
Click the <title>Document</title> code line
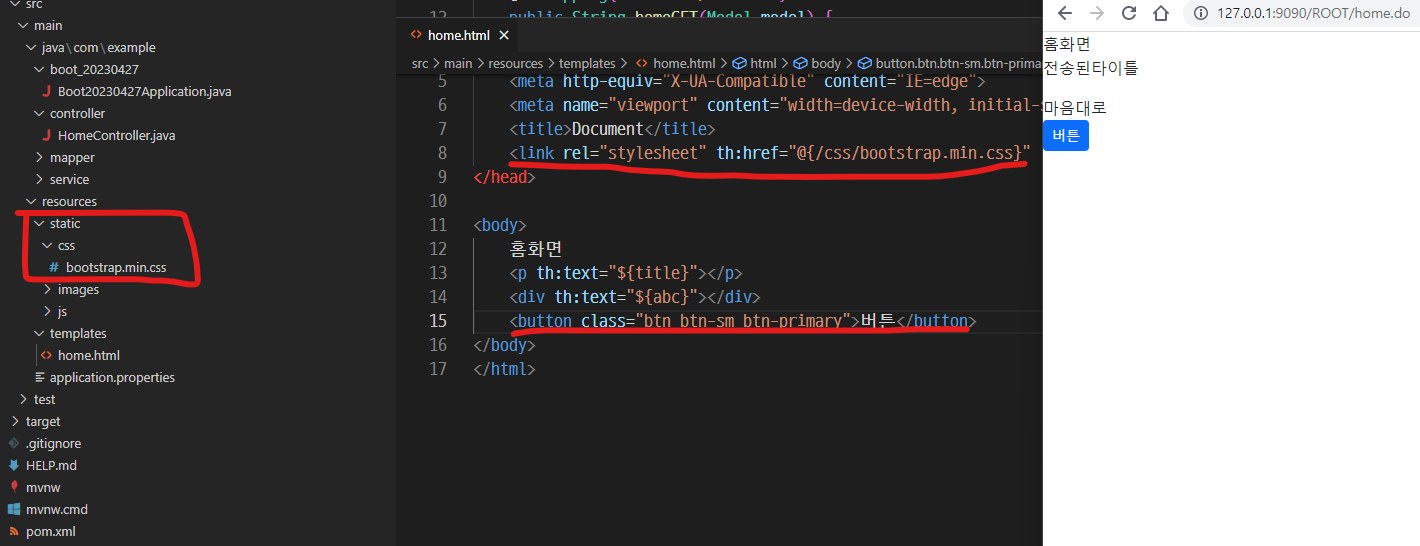click(612, 129)
